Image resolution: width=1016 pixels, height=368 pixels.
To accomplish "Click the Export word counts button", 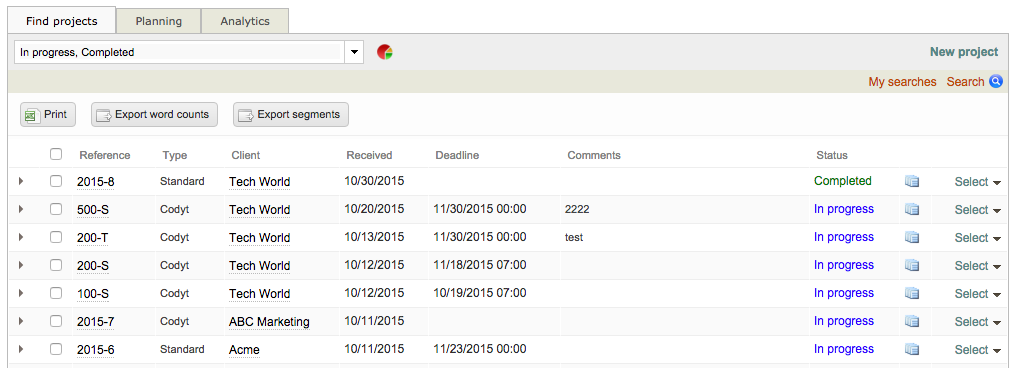I will click(154, 115).
